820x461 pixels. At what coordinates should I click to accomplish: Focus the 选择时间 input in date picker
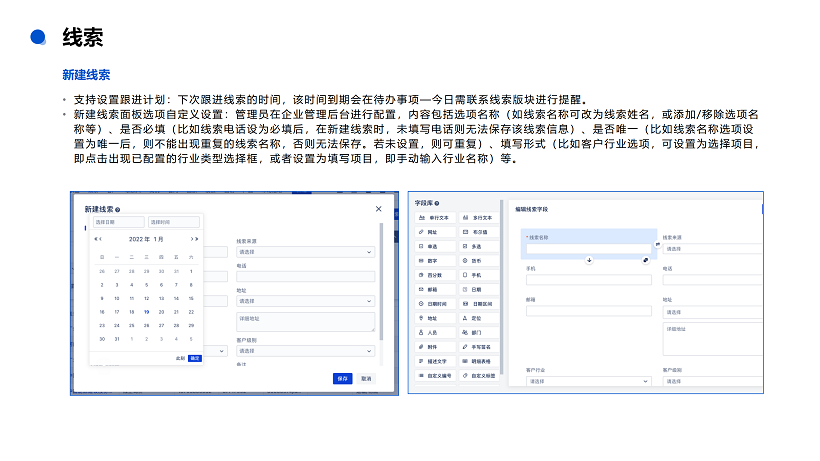click(x=174, y=222)
